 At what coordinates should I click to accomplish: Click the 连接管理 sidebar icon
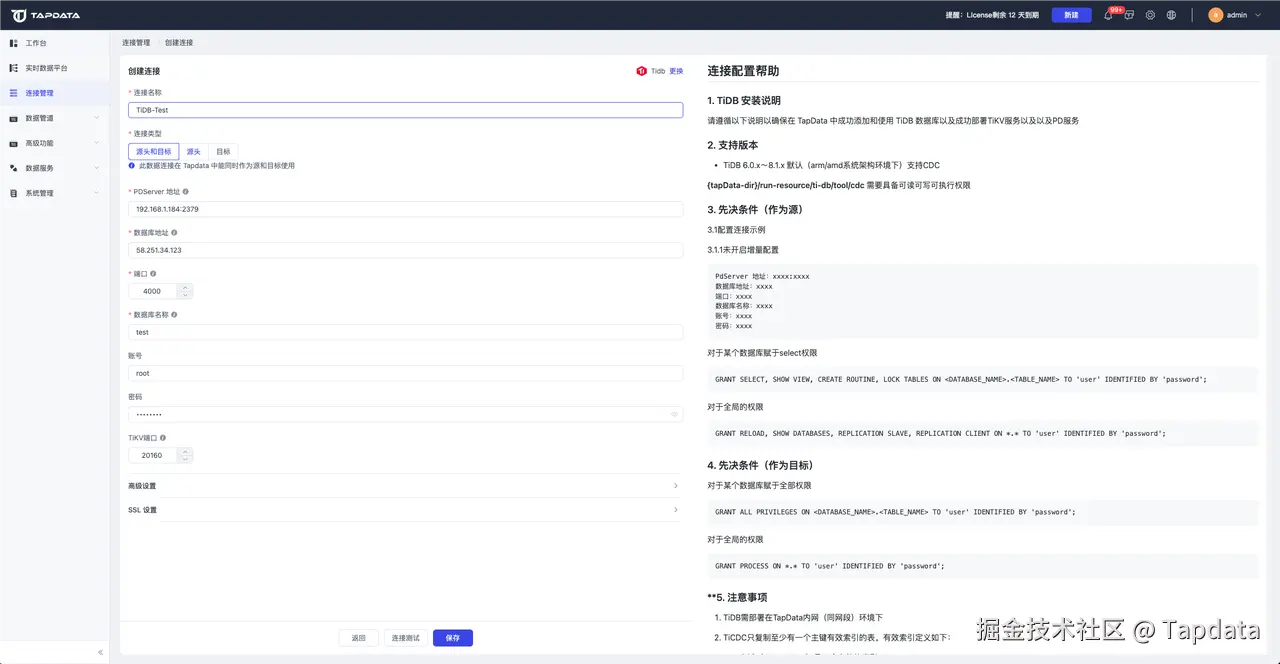[x=13, y=93]
